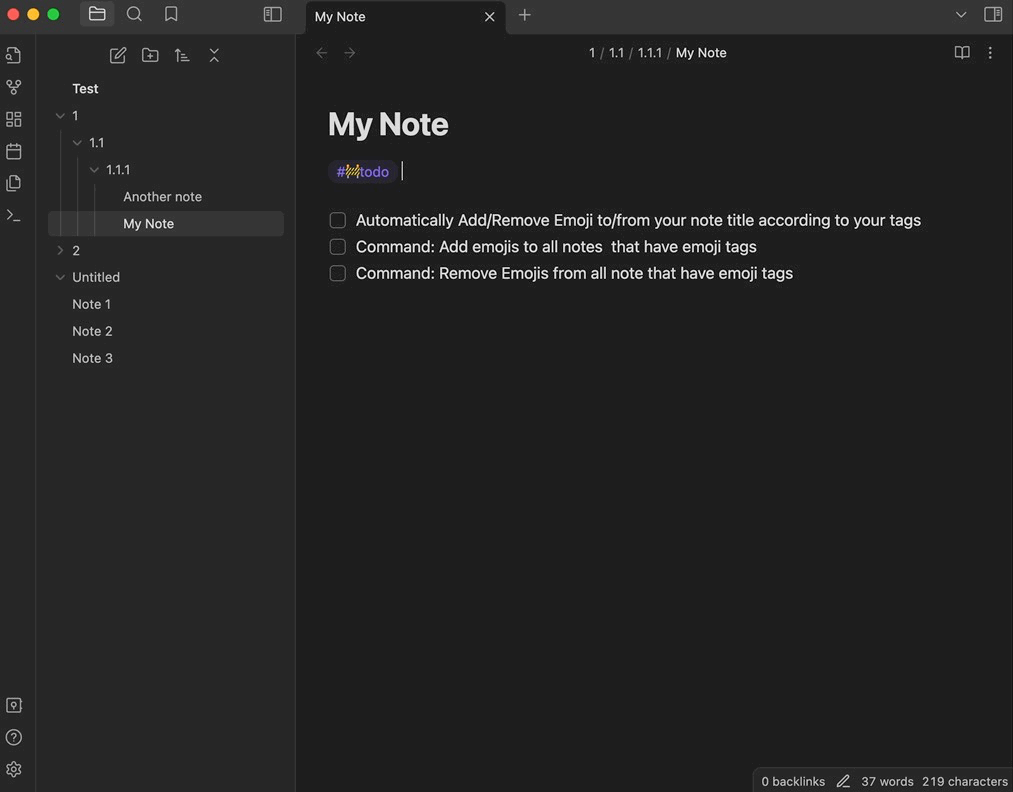Click the Untitled folder label

point(96,277)
